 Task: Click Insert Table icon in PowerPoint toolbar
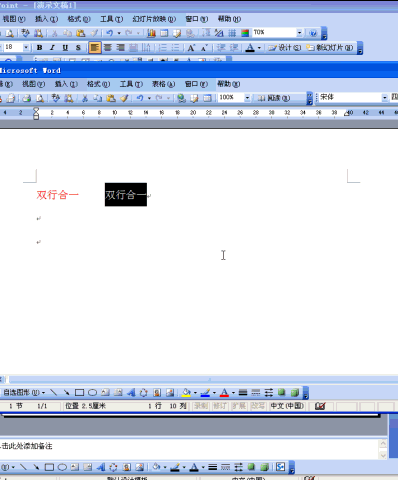pyautogui.click(x=164, y=33)
